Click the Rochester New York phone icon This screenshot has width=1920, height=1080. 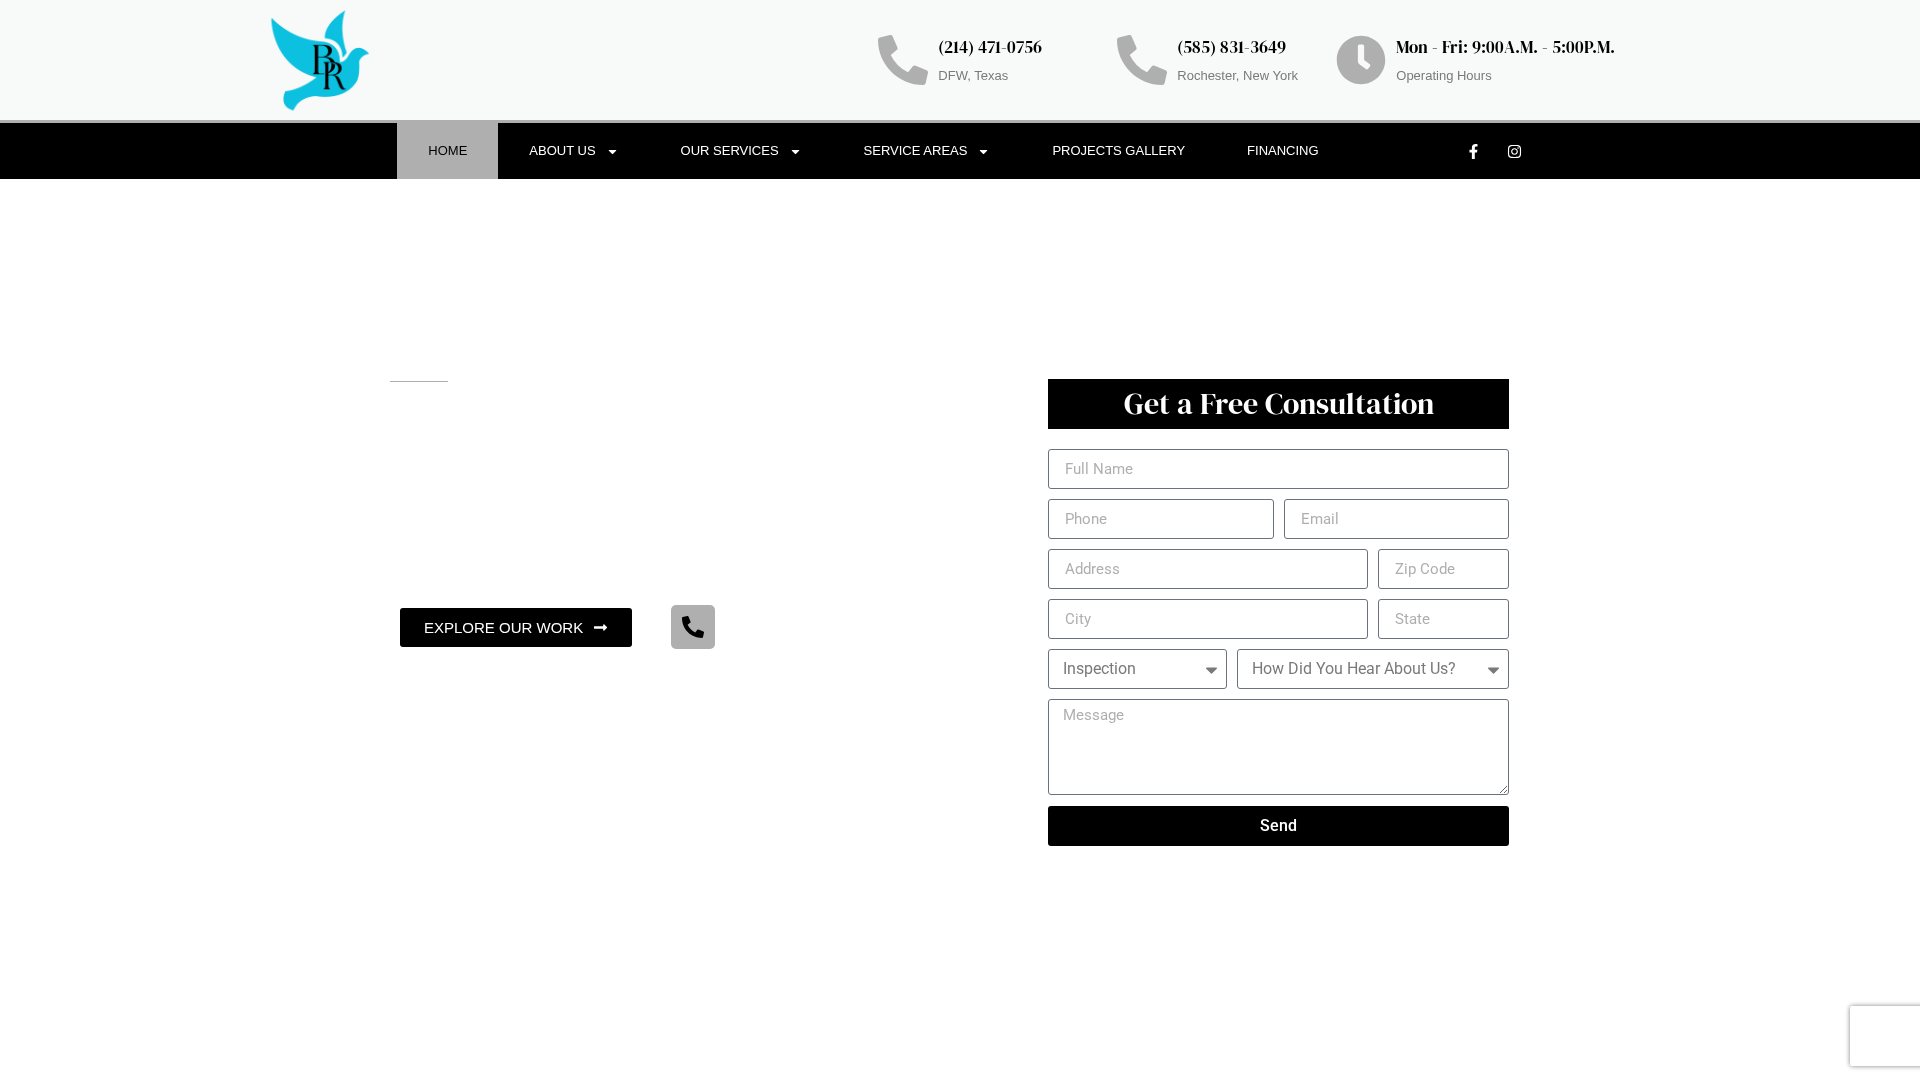[1142, 60]
